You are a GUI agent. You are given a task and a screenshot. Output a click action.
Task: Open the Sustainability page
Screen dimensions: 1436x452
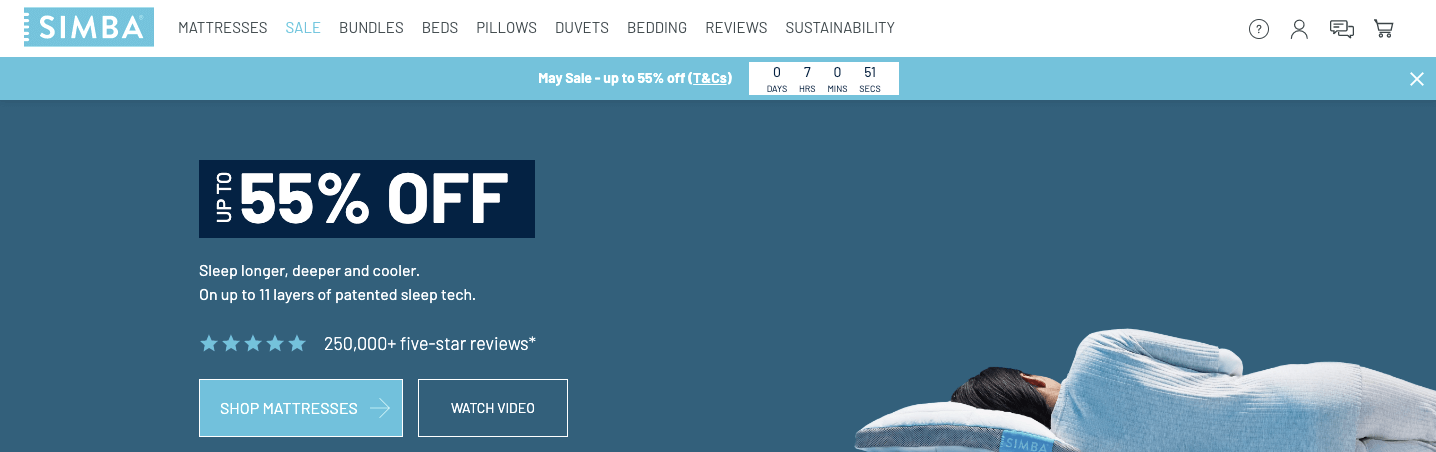pyautogui.click(x=840, y=28)
